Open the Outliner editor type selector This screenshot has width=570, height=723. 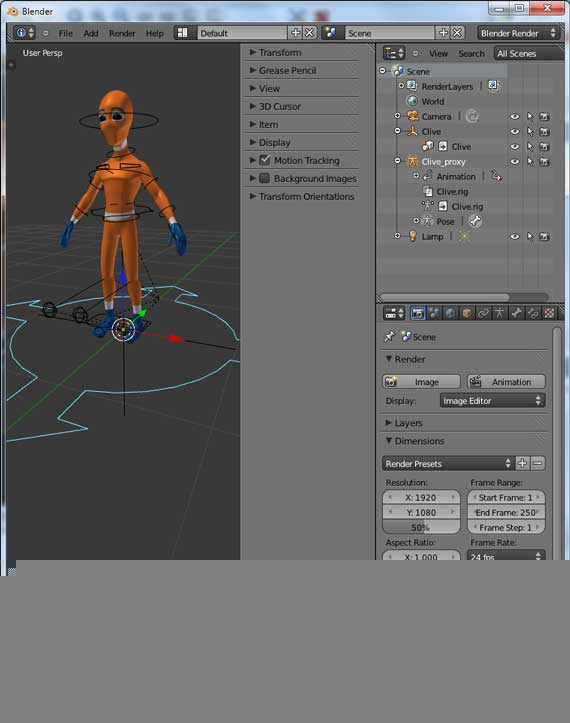click(394, 53)
